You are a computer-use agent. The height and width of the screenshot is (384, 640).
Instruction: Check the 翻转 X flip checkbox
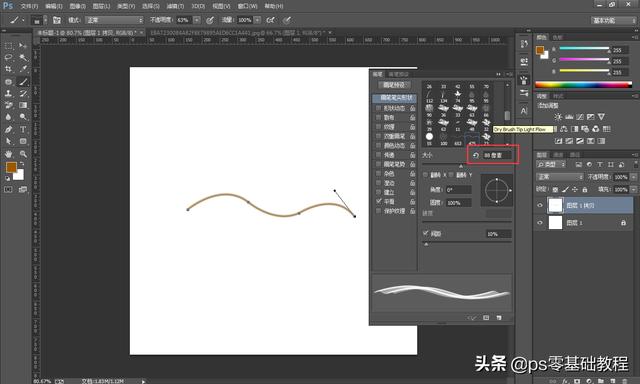pyautogui.click(x=426, y=175)
